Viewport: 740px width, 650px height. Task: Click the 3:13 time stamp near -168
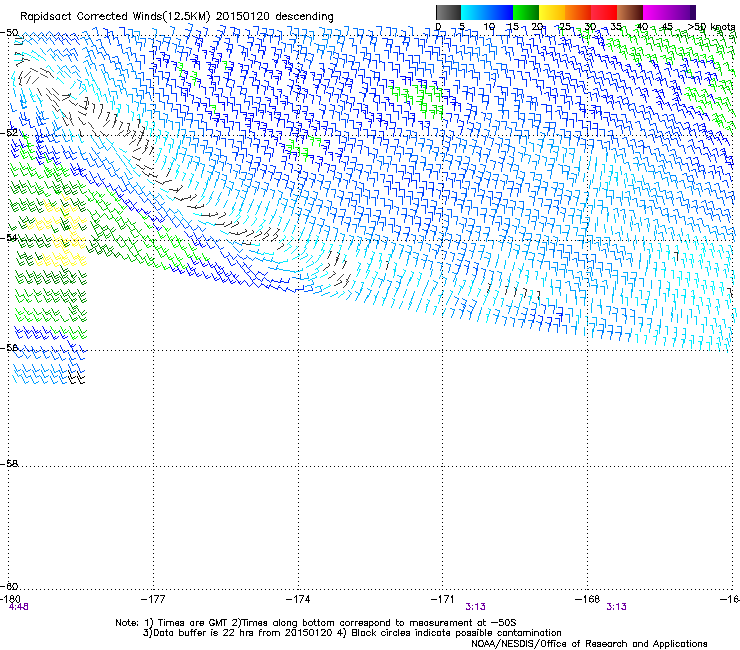[x=616, y=607]
